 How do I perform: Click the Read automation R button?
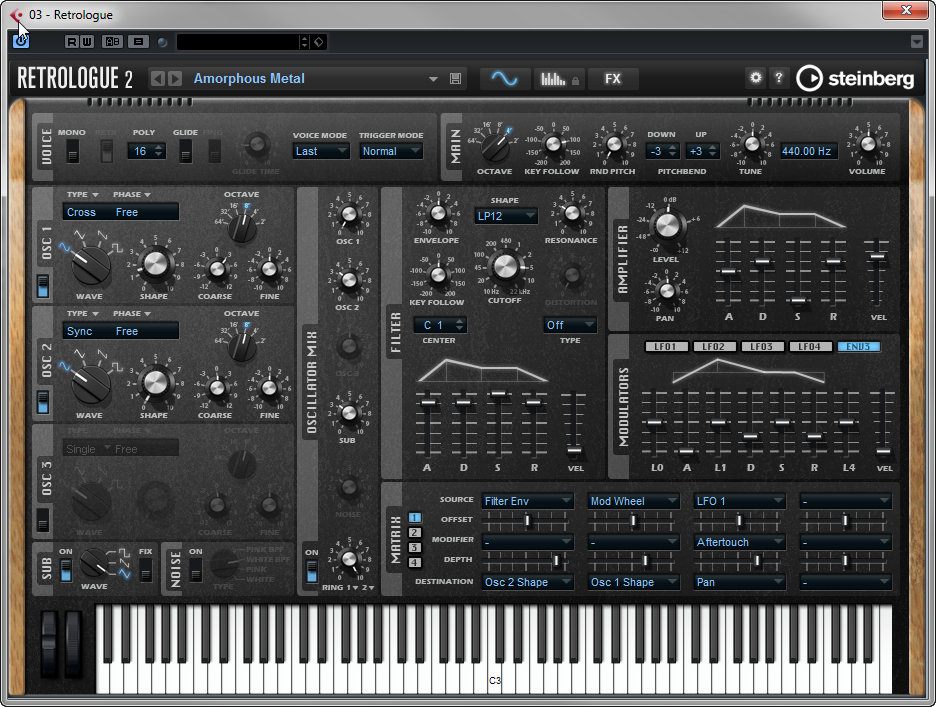(72, 42)
